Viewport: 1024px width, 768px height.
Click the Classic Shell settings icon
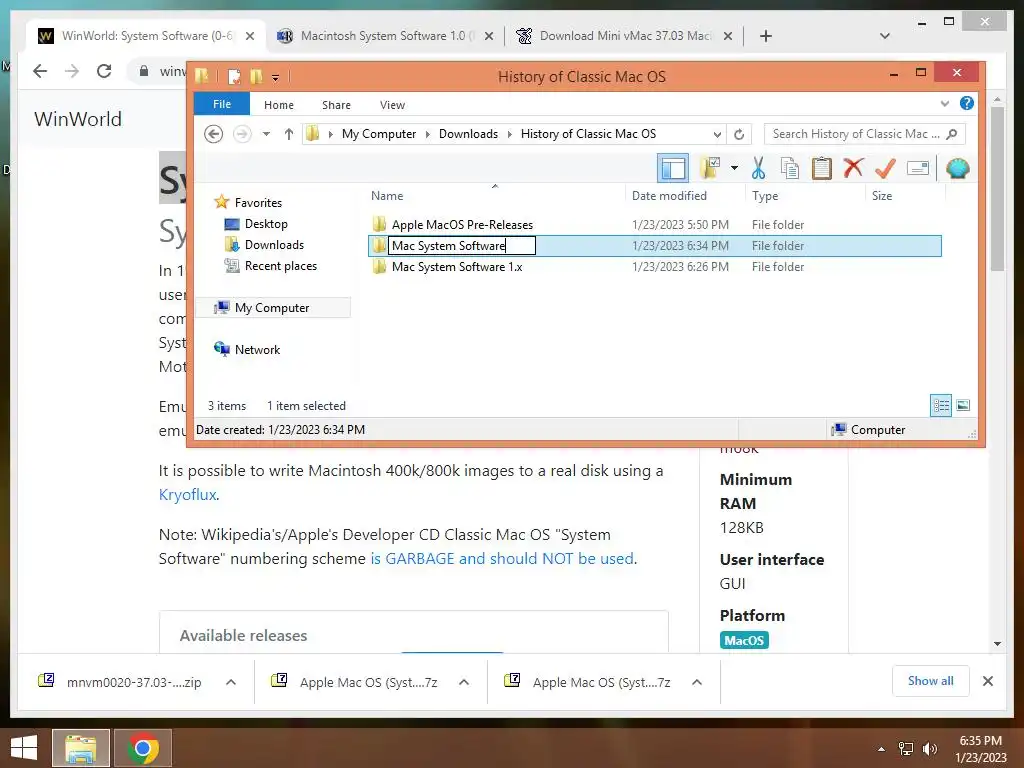click(957, 168)
